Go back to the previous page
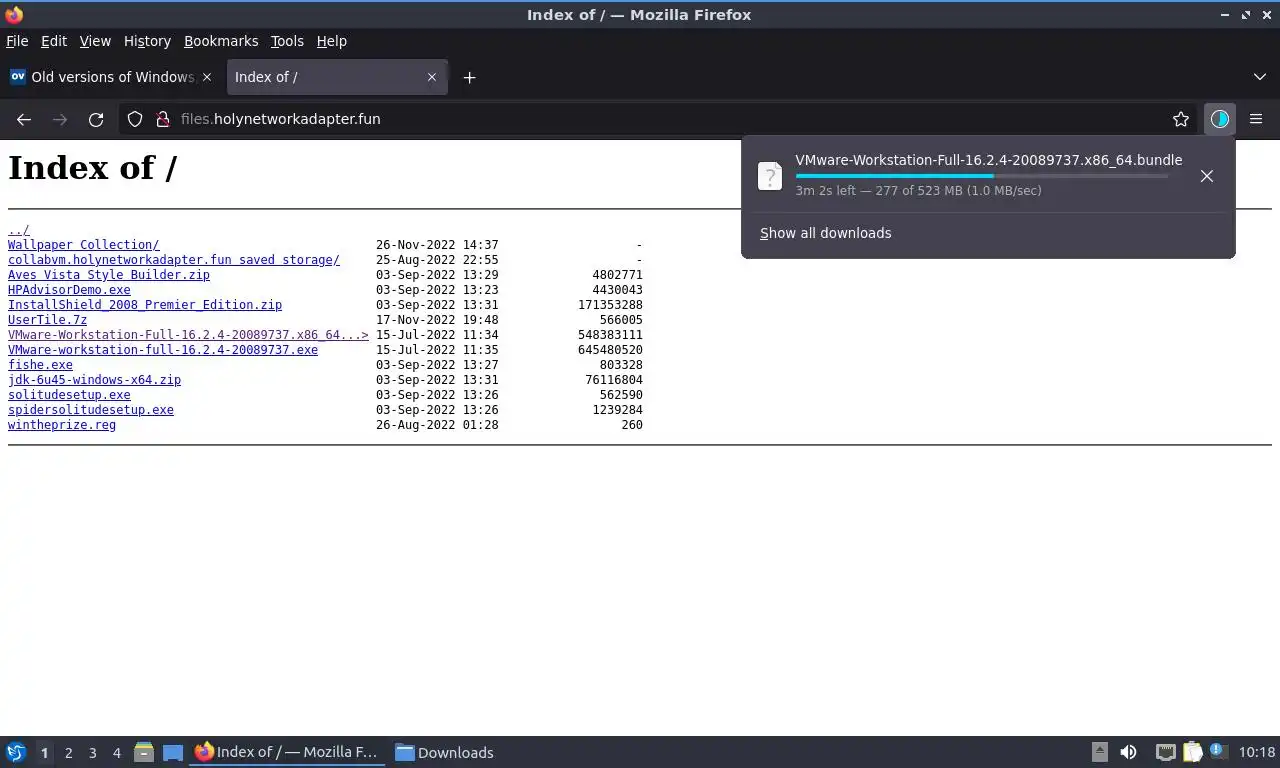 [x=24, y=119]
